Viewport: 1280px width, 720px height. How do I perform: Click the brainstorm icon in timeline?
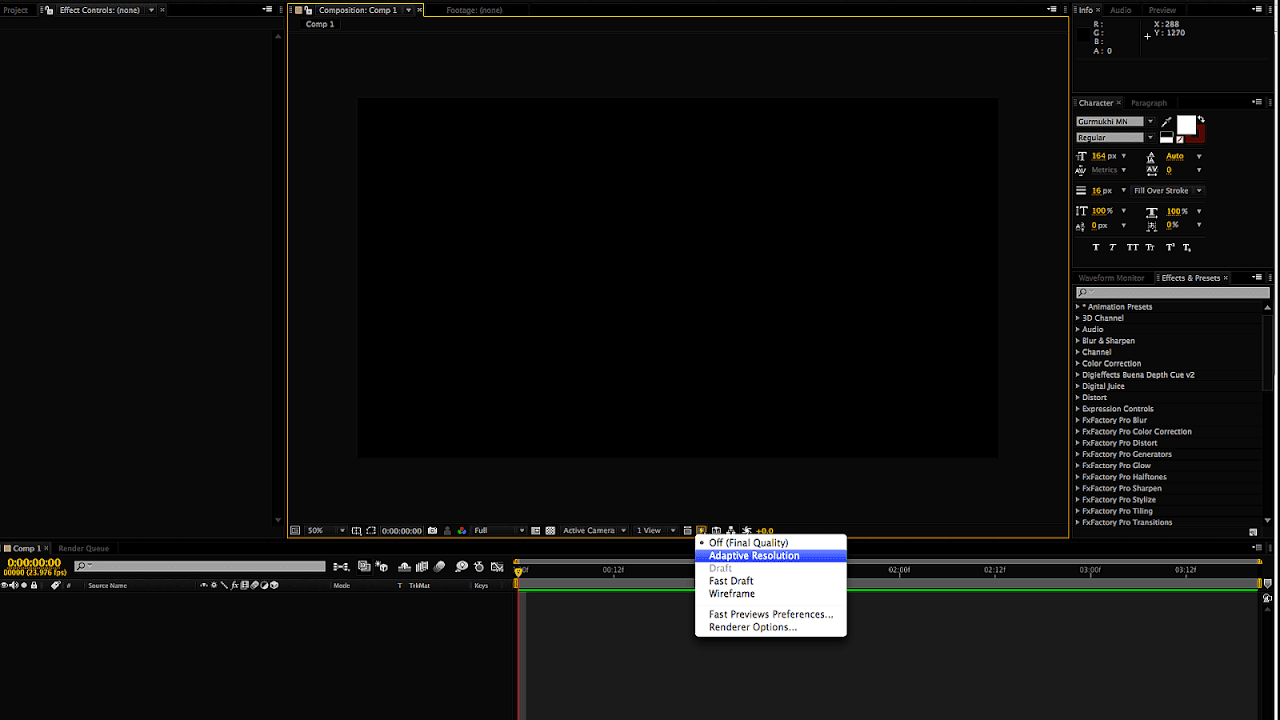461,567
